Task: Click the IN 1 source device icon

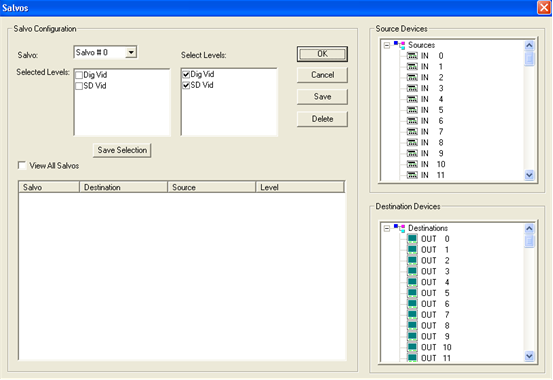Action: (412, 67)
